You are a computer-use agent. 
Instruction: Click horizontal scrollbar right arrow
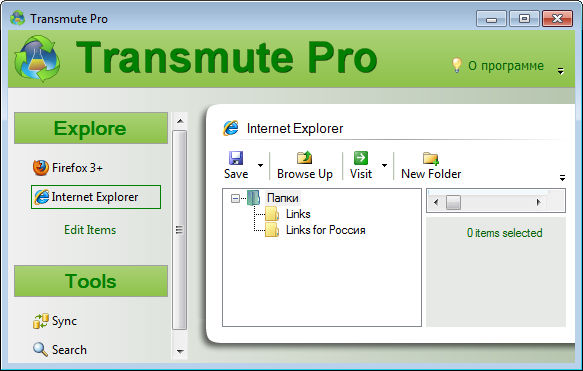pos(538,202)
